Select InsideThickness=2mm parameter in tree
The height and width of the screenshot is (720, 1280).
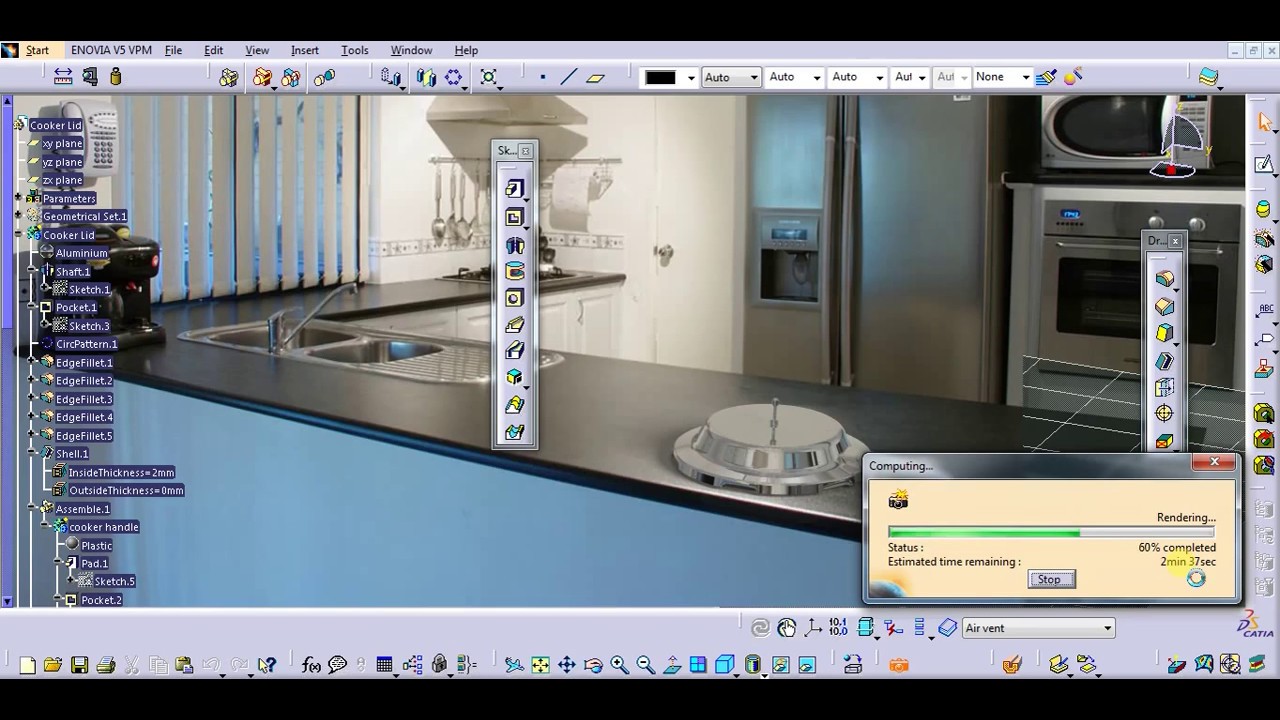121,472
